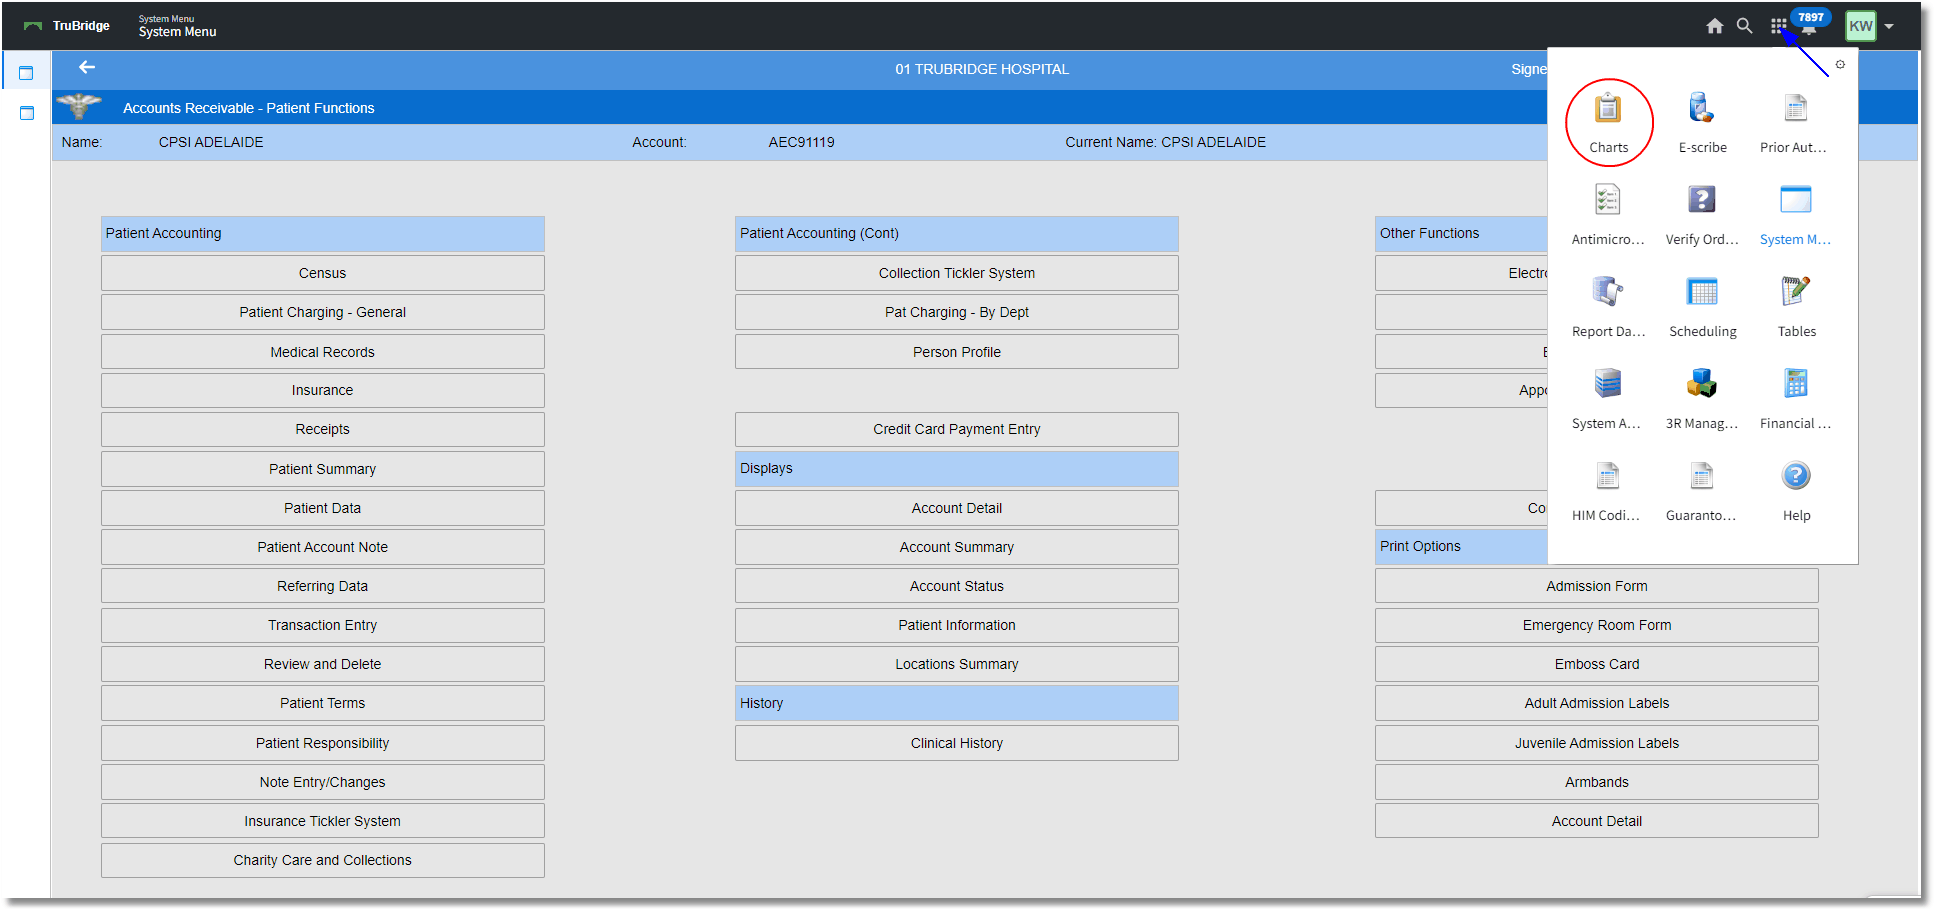Display Account Summary
Viewport: 1935px width, 912px height.
[x=956, y=547]
